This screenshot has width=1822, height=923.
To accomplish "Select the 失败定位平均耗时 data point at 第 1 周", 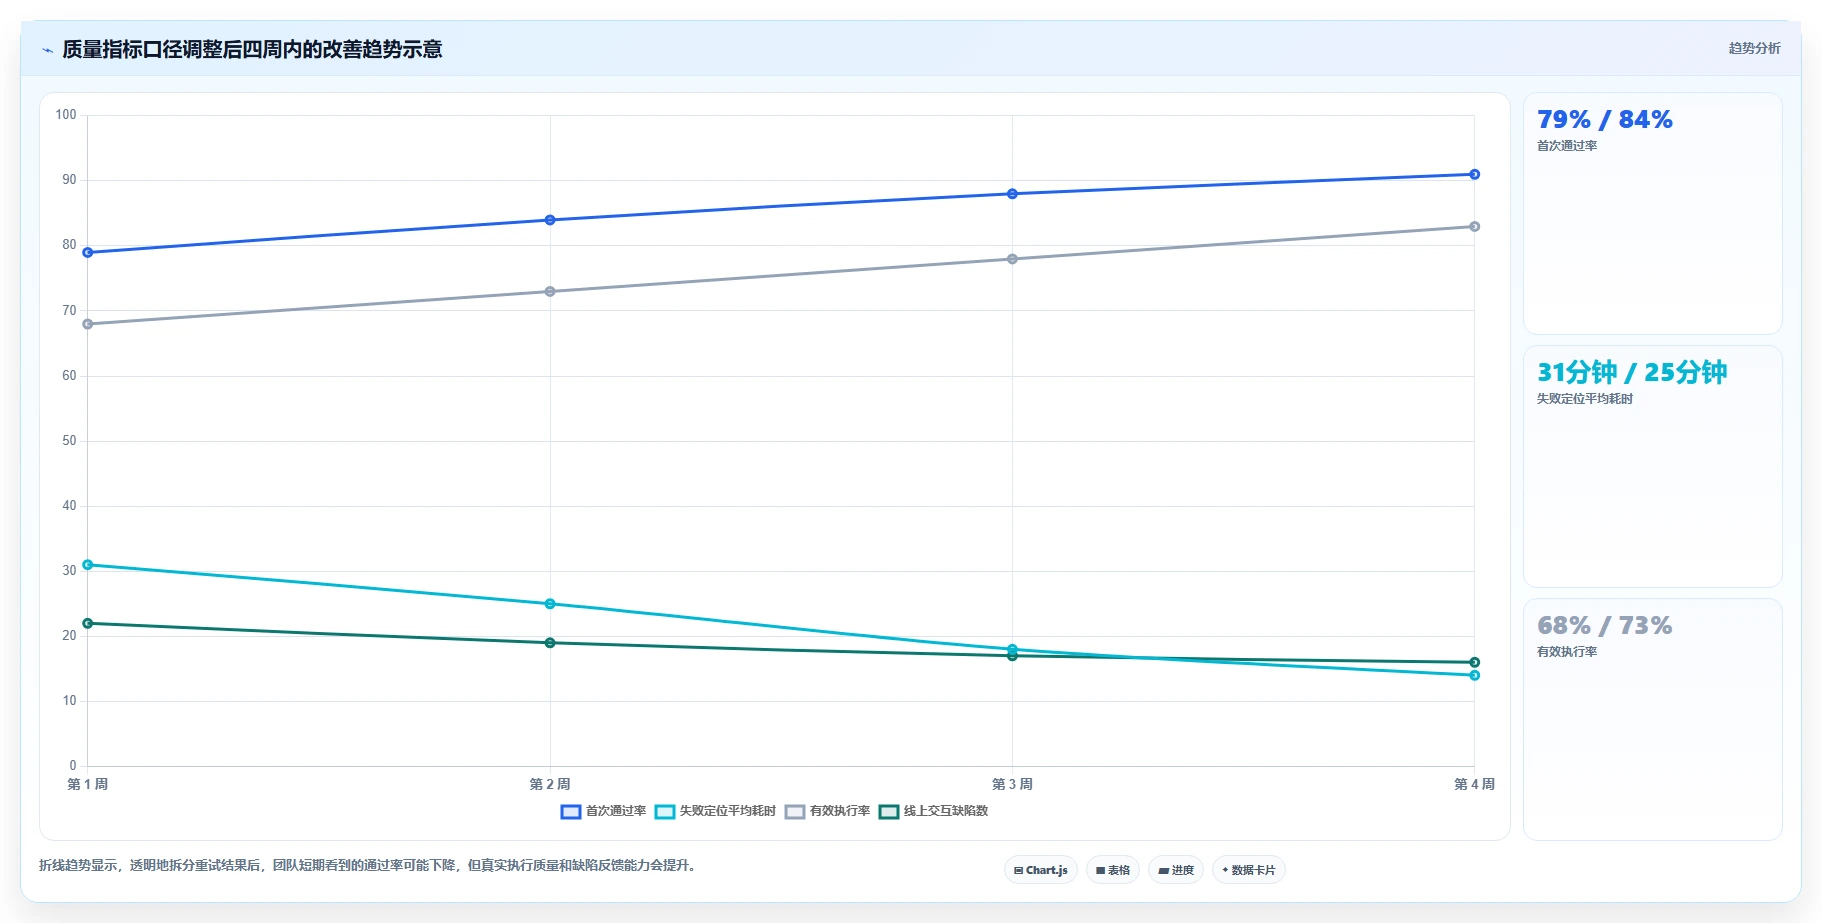I will [x=88, y=565].
